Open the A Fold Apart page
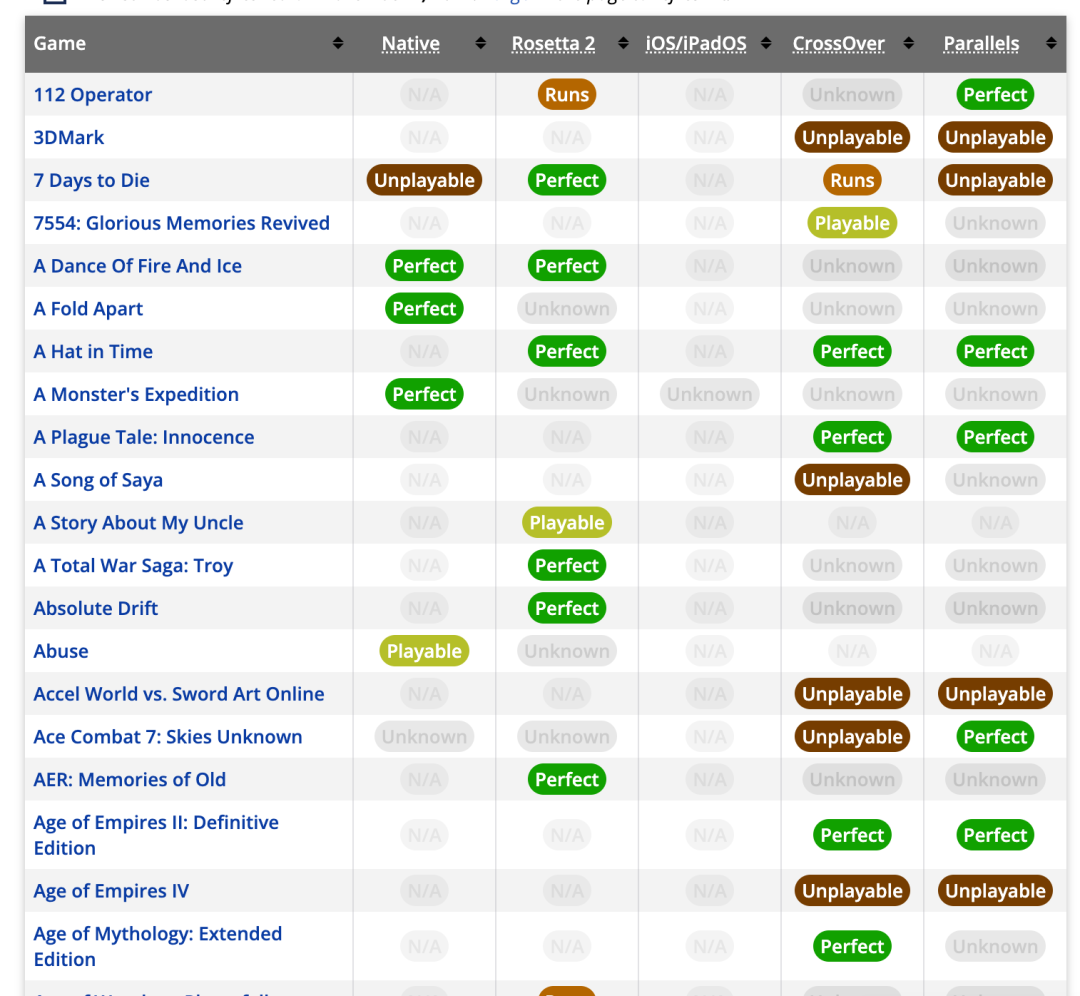The width and height of the screenshot is (1080, 996). pos(88,309)
